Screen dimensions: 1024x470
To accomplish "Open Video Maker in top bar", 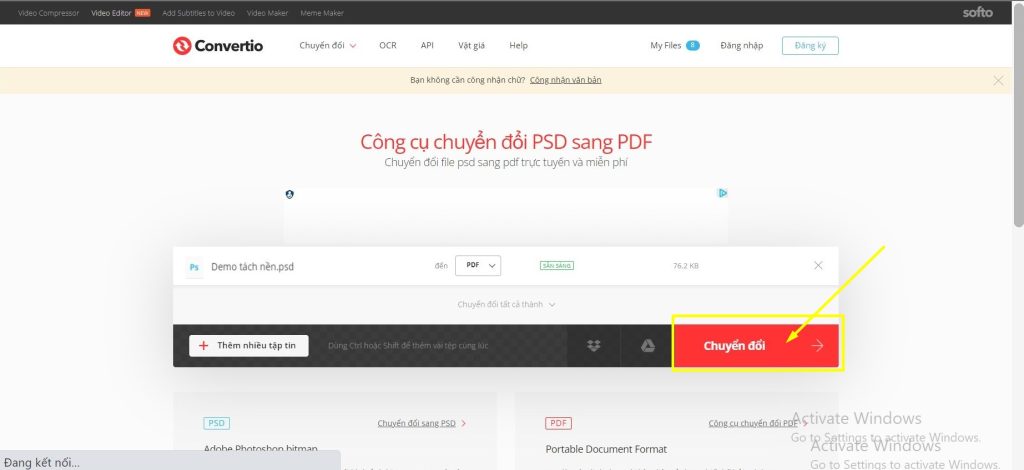I will (267, 13).
